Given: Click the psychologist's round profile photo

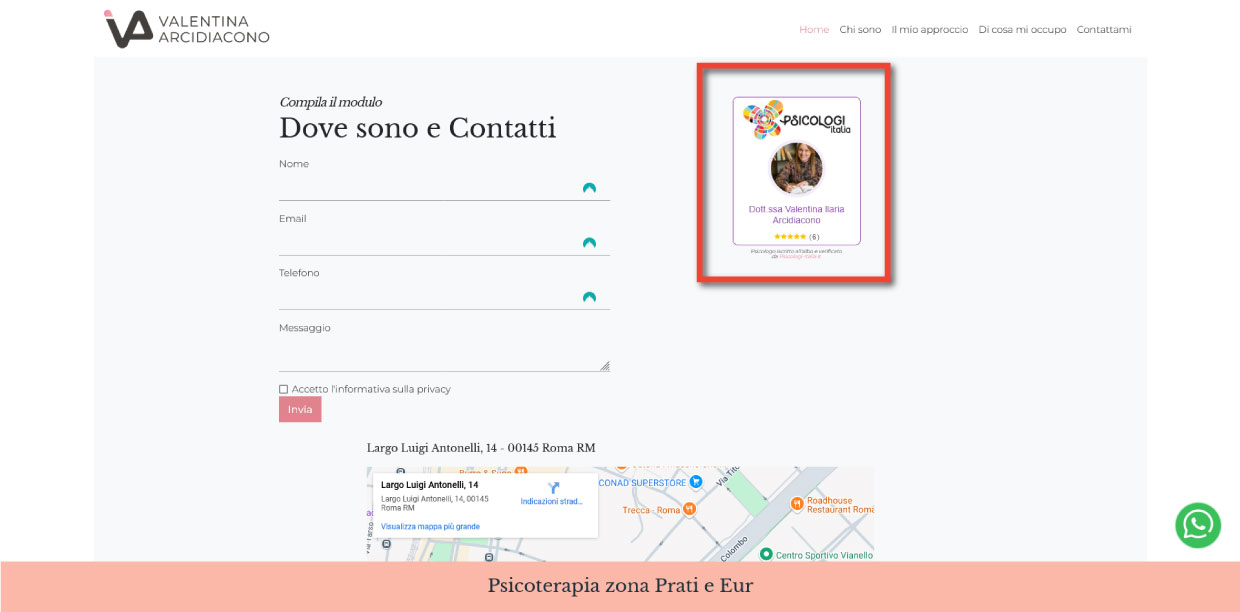Looking at the screenshot, I should (x=796, y=168).
